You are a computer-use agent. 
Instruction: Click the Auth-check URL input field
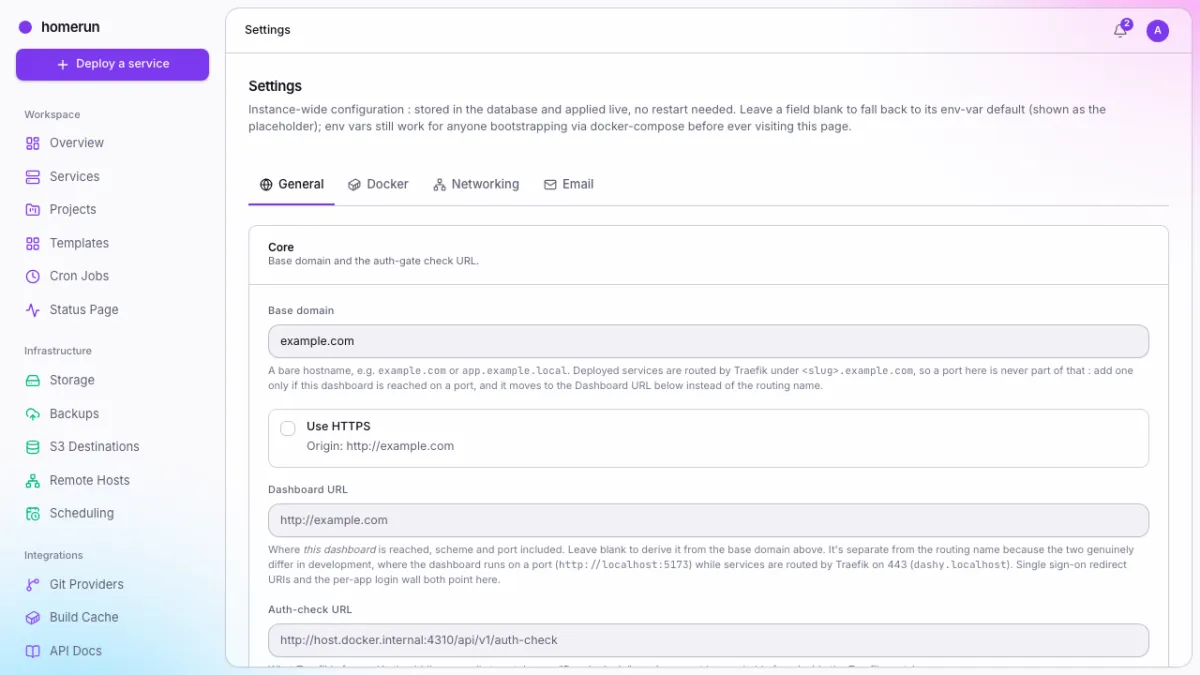pyautogui.click(x=708, y=640)
